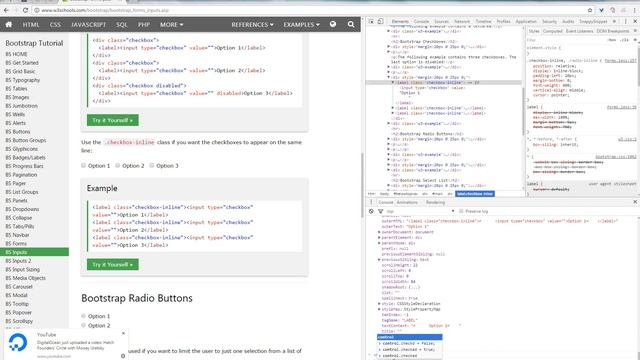Expand the ownerDocument property in console
Viewport: 640px width, 360px height.
click(379, 232)
